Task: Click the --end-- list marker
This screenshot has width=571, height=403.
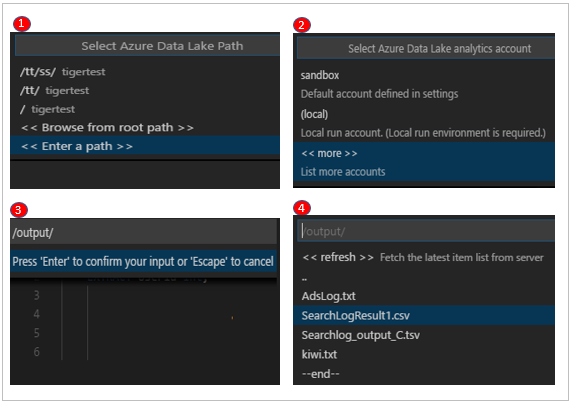Action: [x=320, y=374]
